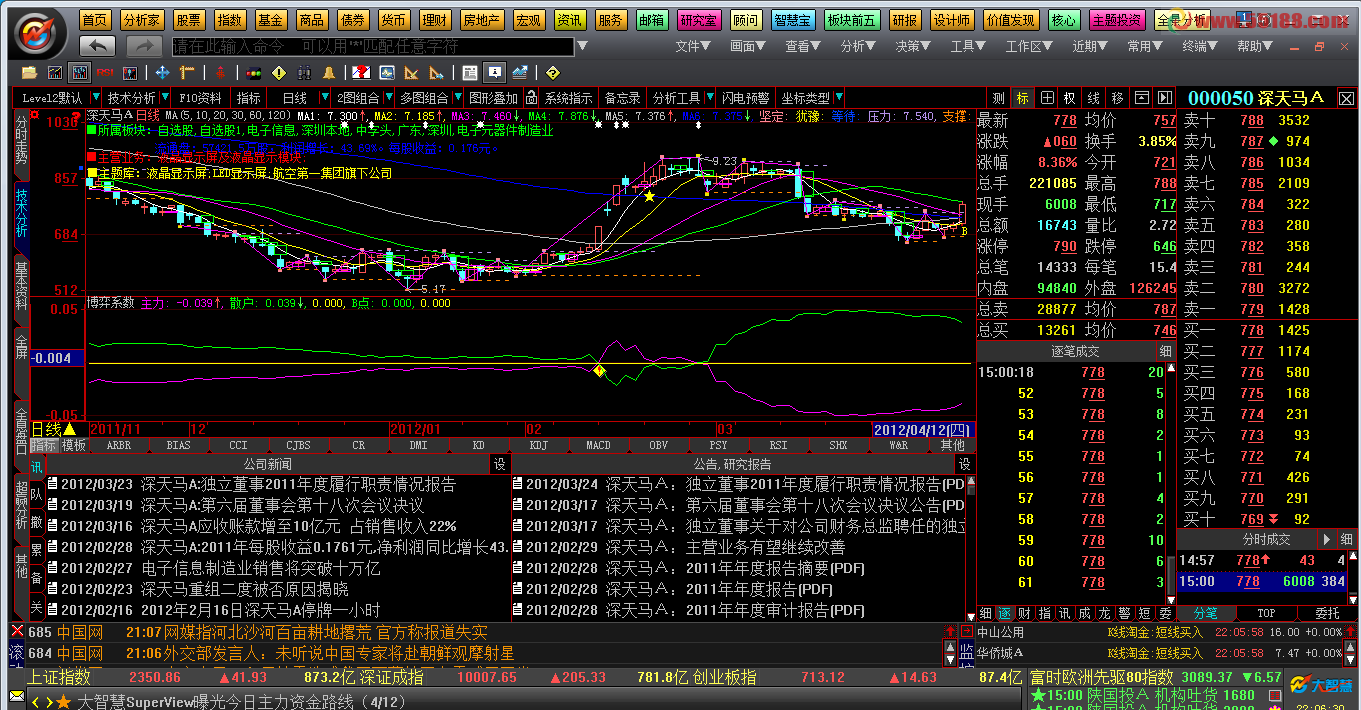Click the red RSI indicator toolbar icon
The height and width of the screenshot is (710, 1361).
[105, 73]
